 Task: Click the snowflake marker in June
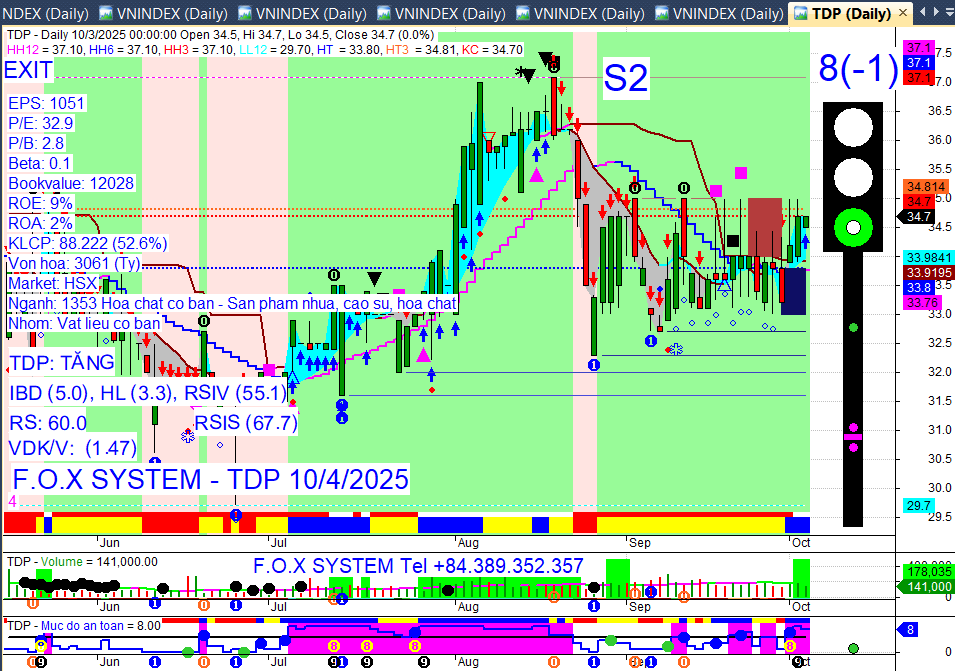[x=188, y=436]
